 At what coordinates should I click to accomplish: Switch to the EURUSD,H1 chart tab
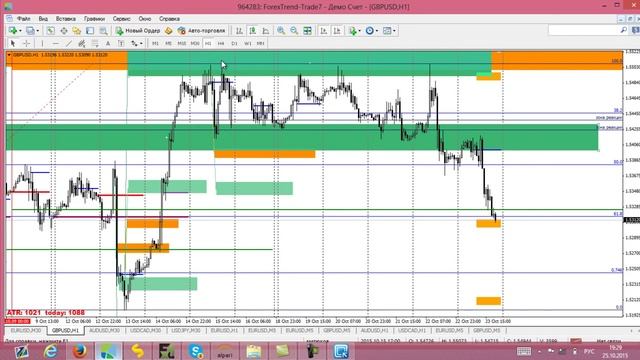point(224,330)
